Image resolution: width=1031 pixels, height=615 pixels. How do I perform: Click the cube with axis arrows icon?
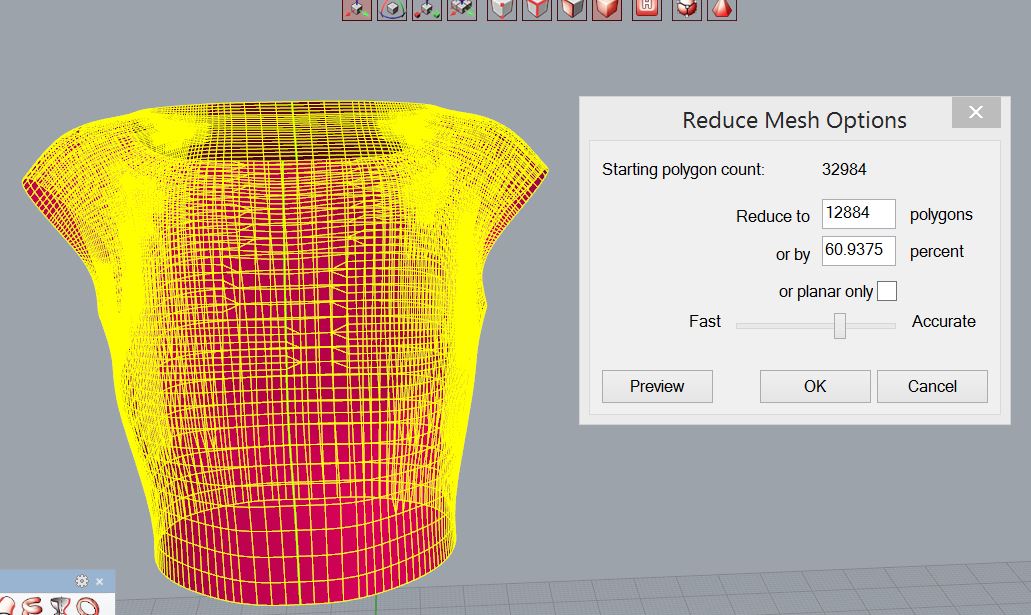coord(356,9)
